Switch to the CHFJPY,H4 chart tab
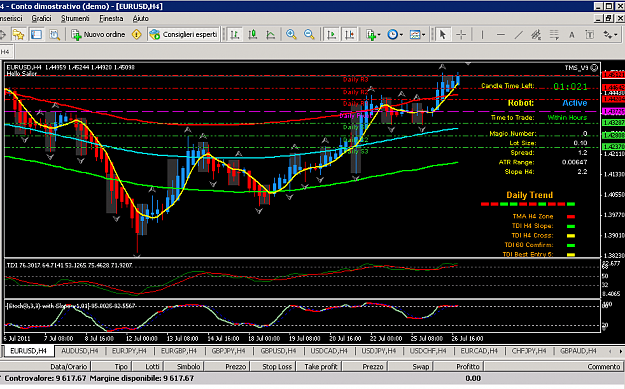Image resolution: width=625 pixels, height=389 pixels. pyautogui.click(x=529, y=351)
